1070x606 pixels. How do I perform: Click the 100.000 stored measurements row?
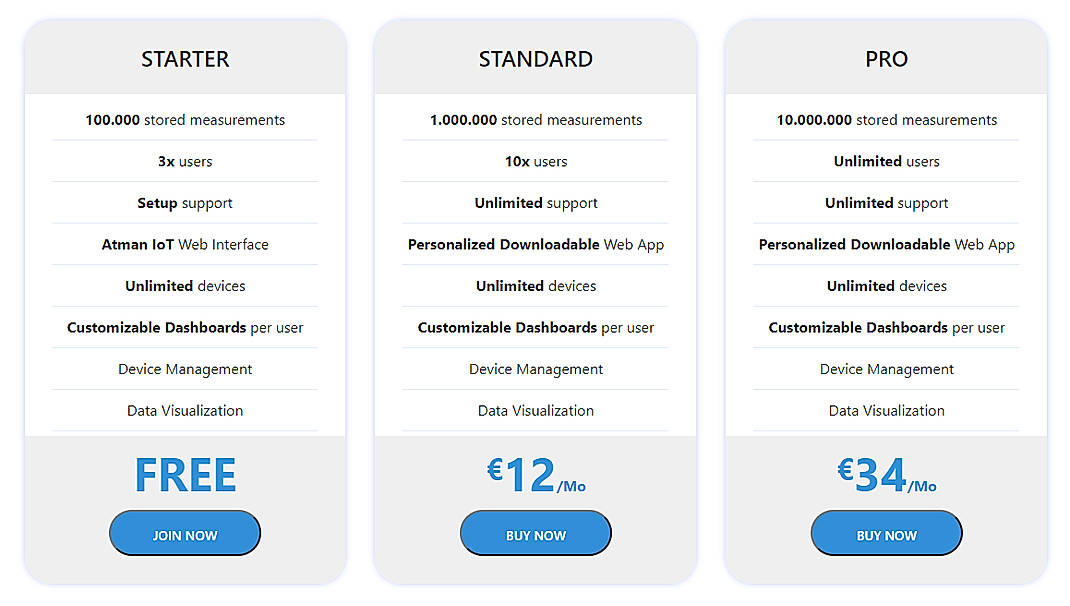[x=185, y=119]
